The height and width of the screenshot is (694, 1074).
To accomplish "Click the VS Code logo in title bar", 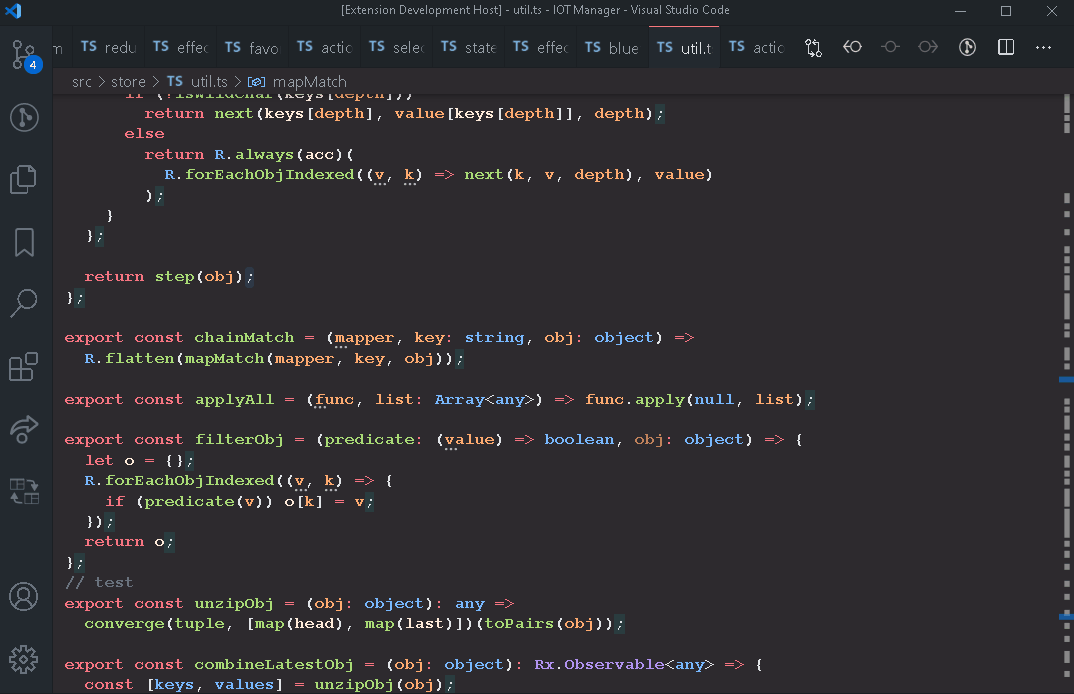I will point(13,11).
